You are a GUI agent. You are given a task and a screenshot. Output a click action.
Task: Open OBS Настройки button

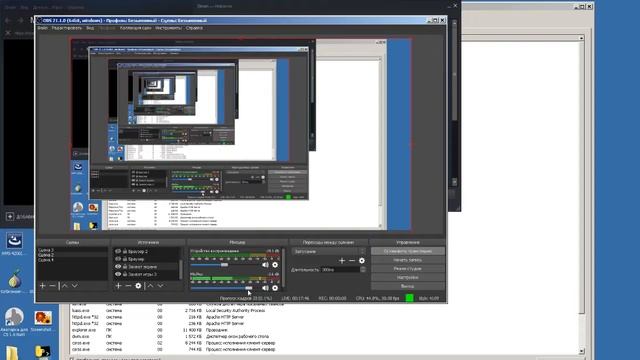coord(408,278)
